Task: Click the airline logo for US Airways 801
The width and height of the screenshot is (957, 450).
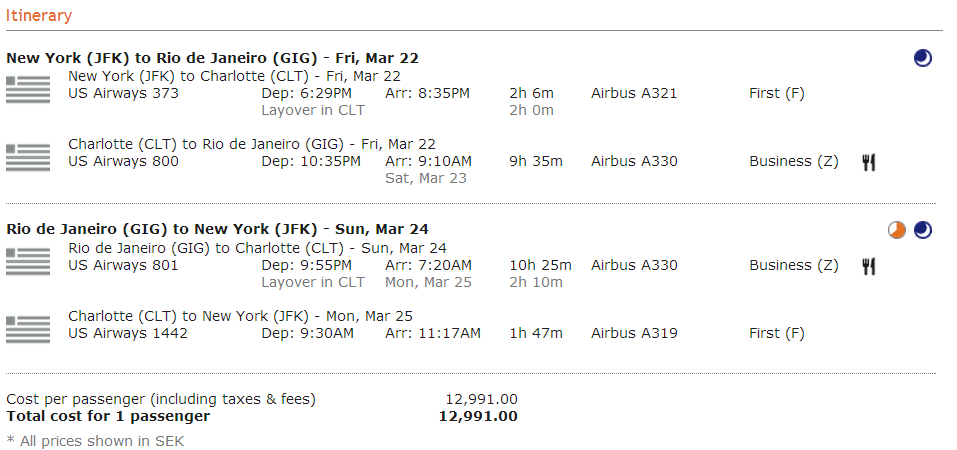Action: [x=28, y=261]
